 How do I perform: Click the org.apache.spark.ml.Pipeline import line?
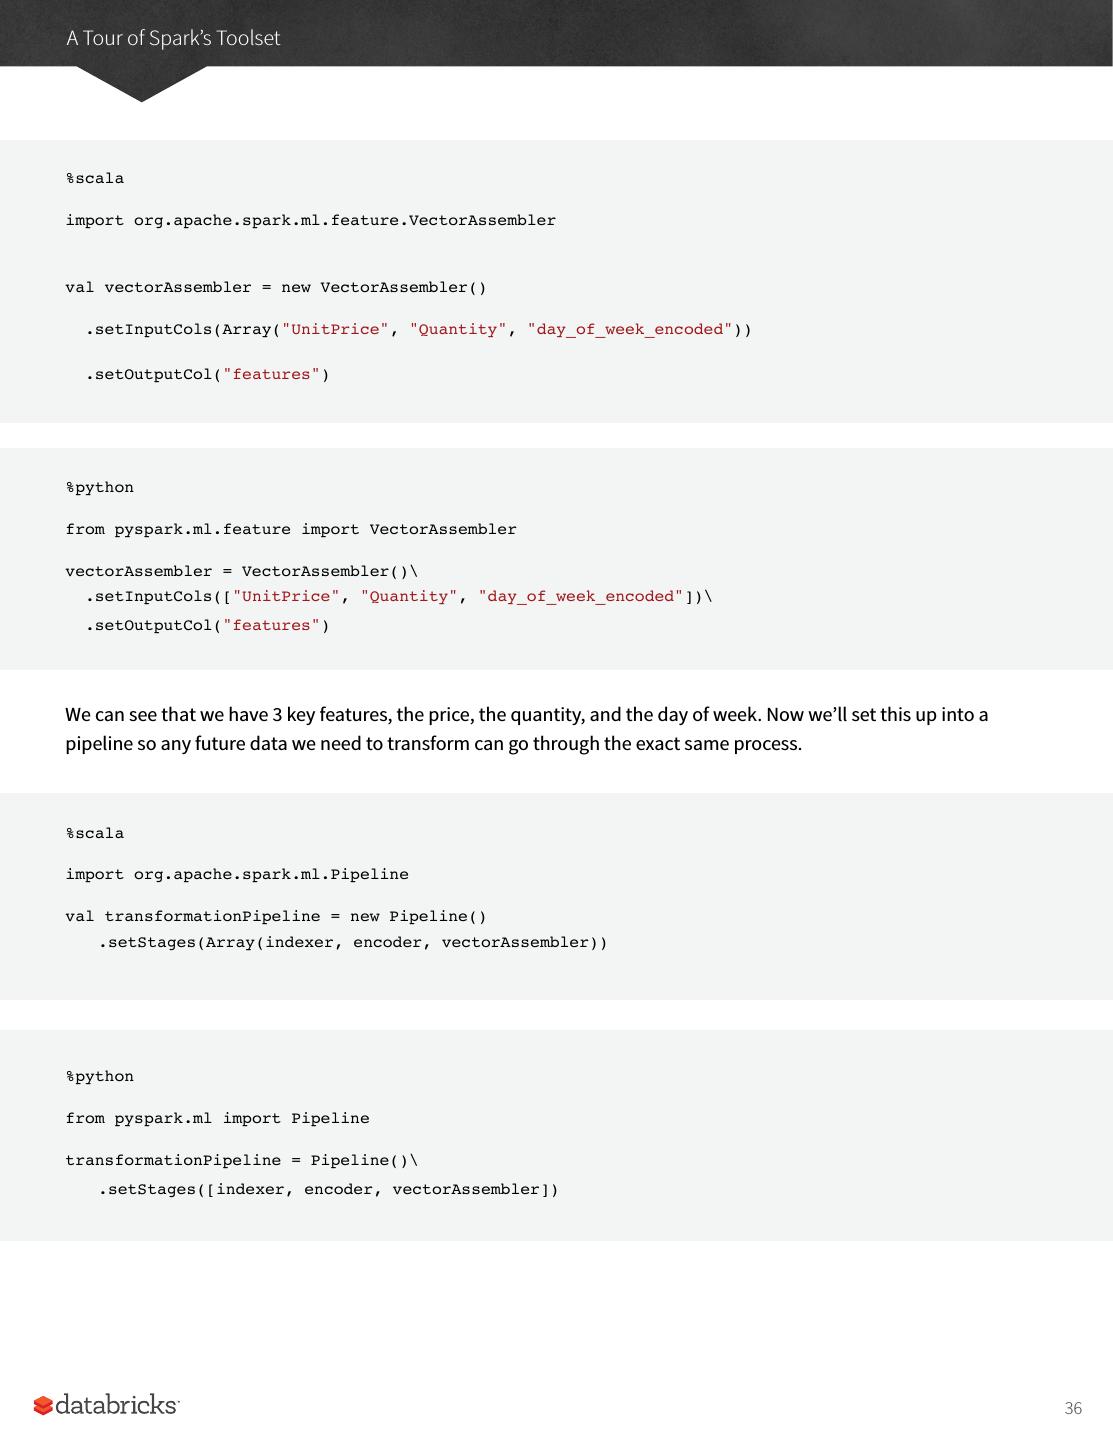tap(237, 875)
